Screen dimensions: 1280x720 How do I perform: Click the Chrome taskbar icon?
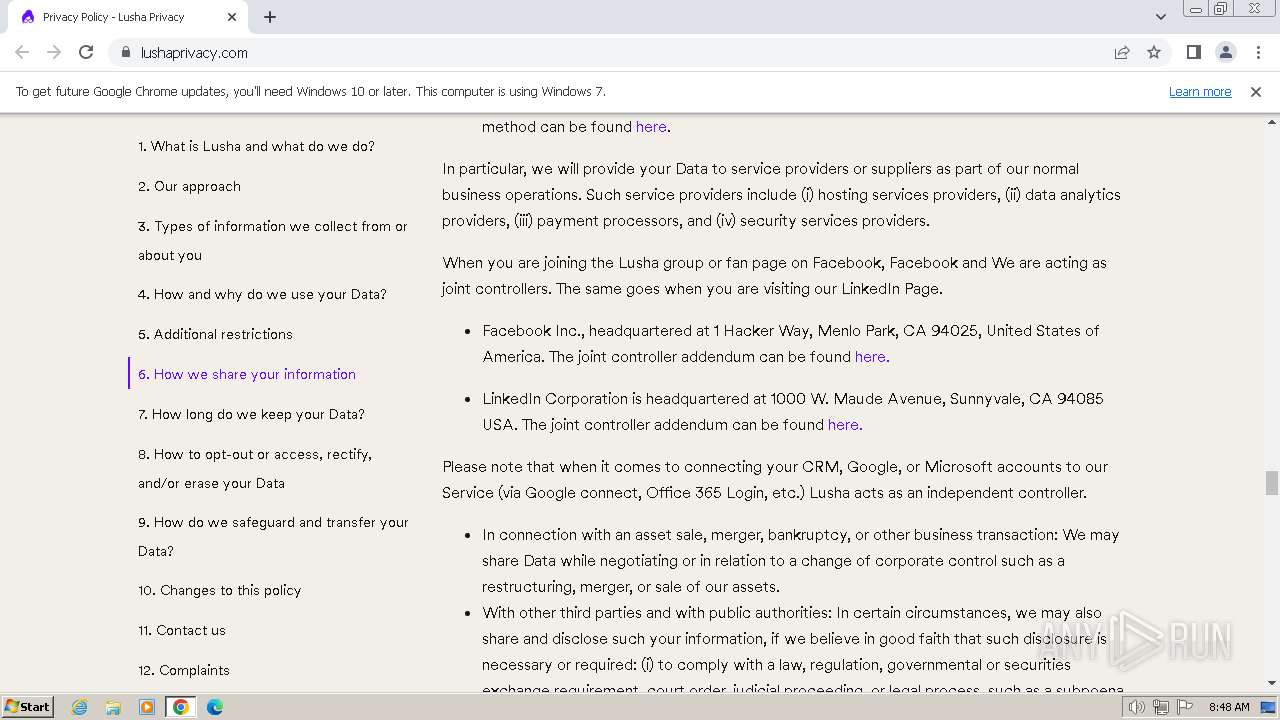pos(181,707)
